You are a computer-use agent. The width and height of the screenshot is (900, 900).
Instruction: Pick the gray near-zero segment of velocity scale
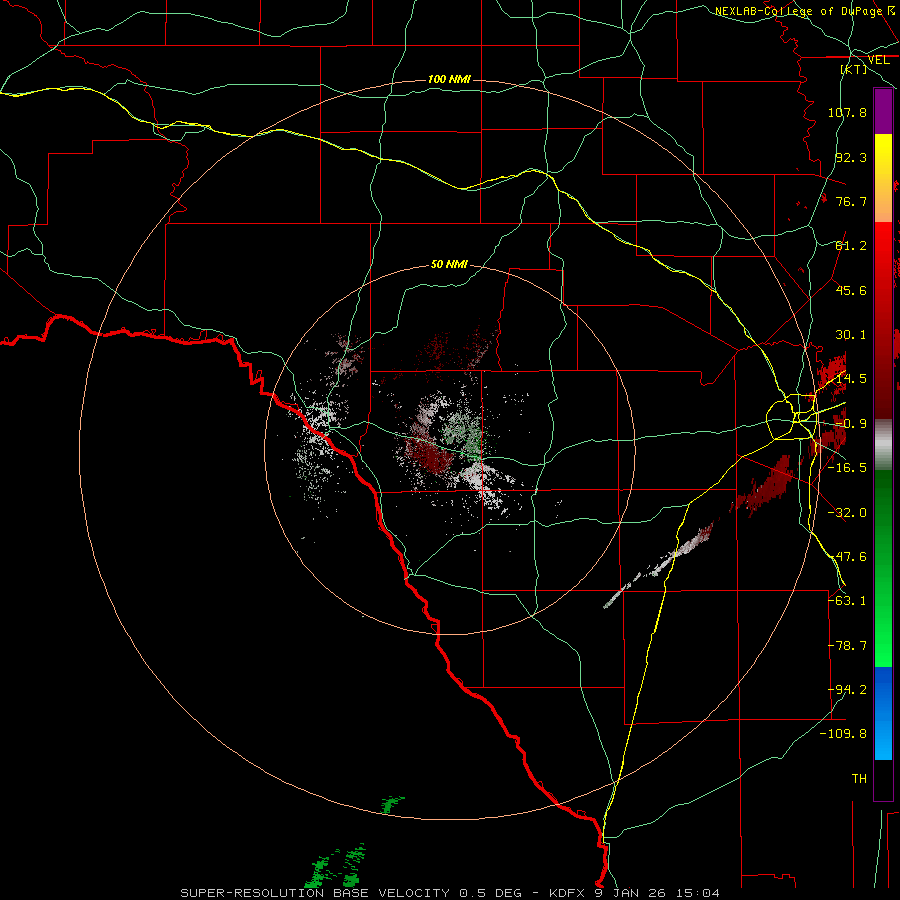883,444
